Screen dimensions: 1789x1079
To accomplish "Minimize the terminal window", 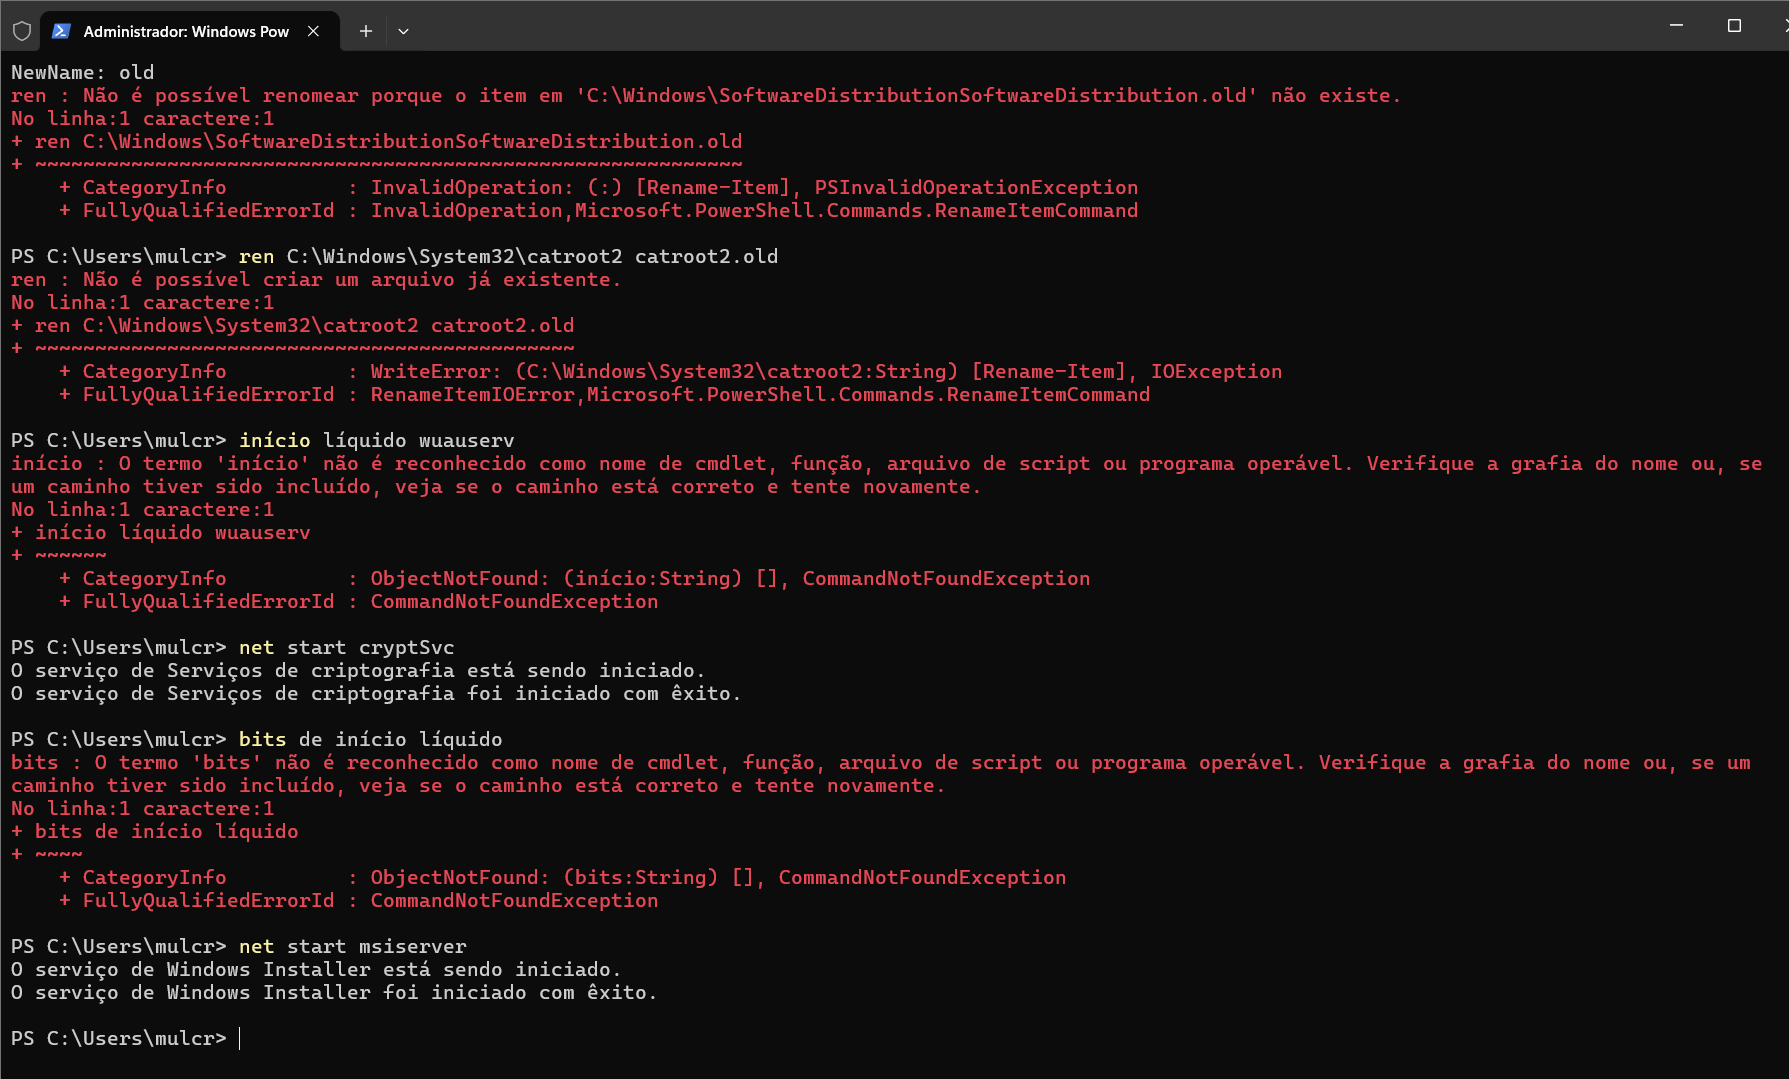I will 1676,25.
